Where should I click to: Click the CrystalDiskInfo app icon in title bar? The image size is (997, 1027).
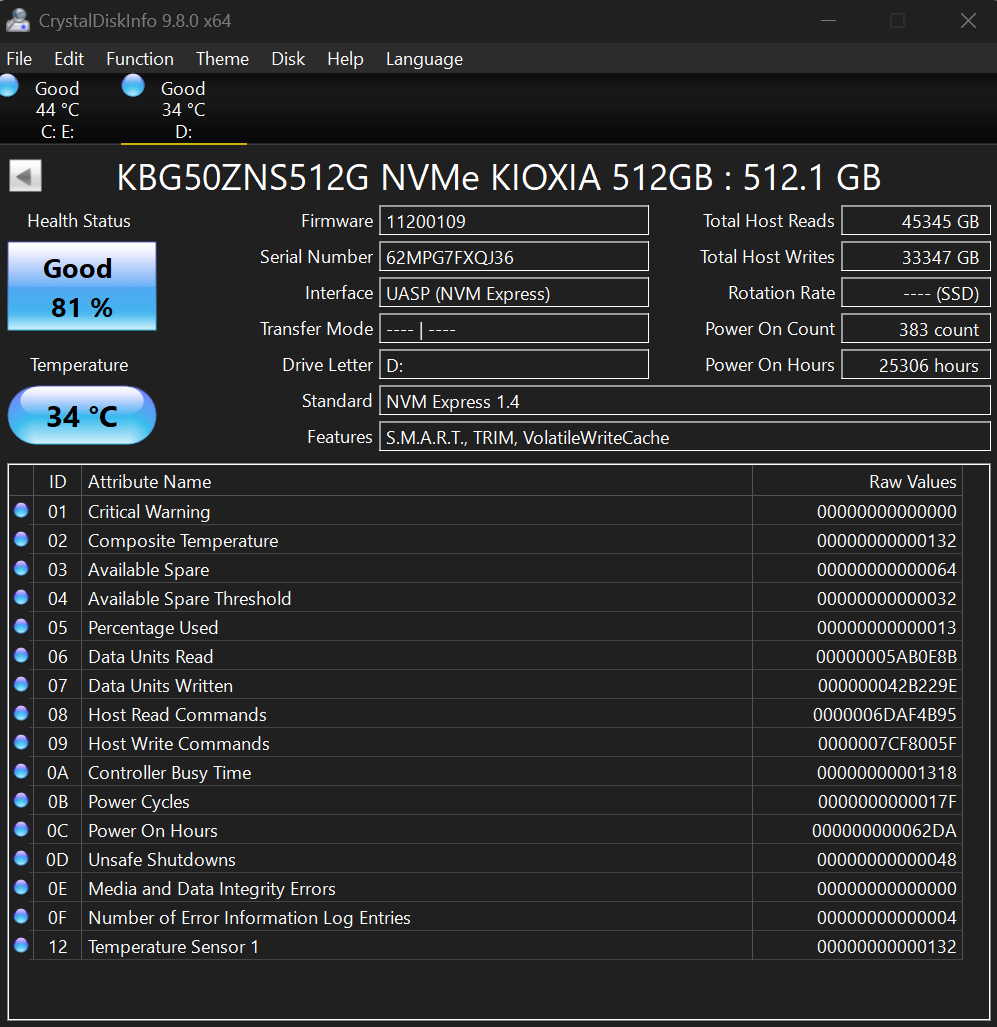pyautogui.click(x=18, y=20)
